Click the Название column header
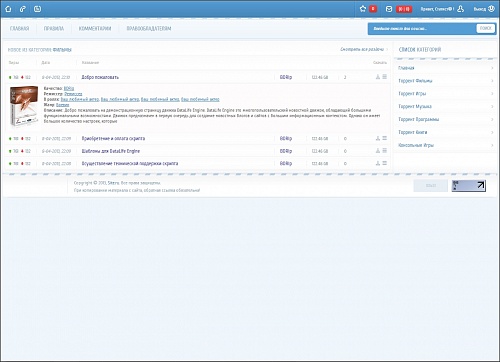The height and width of the screenshot is (362, 500). pos(90,62)
